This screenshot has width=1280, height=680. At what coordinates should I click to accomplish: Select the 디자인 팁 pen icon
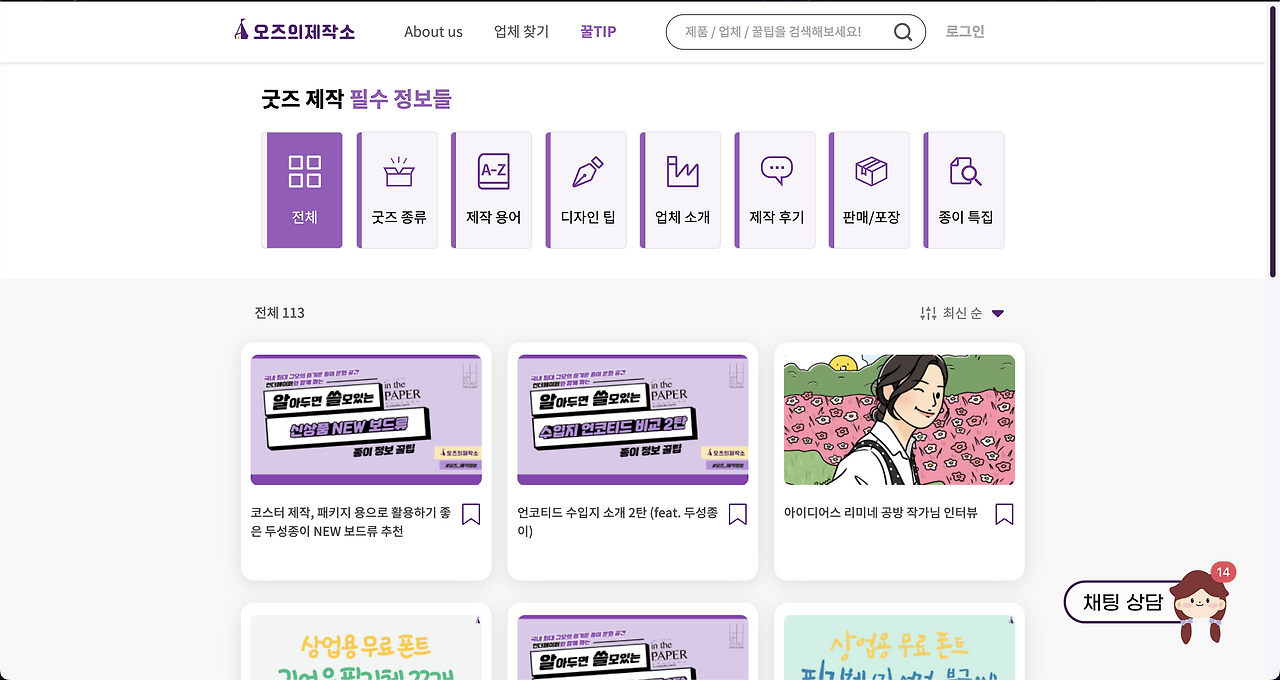pos(587,171)
